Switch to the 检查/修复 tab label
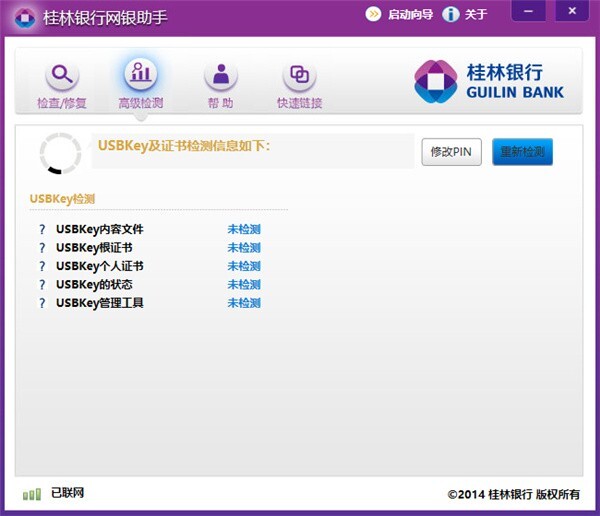The height and width of the screenshot is (516, 600). coord(62,103)
